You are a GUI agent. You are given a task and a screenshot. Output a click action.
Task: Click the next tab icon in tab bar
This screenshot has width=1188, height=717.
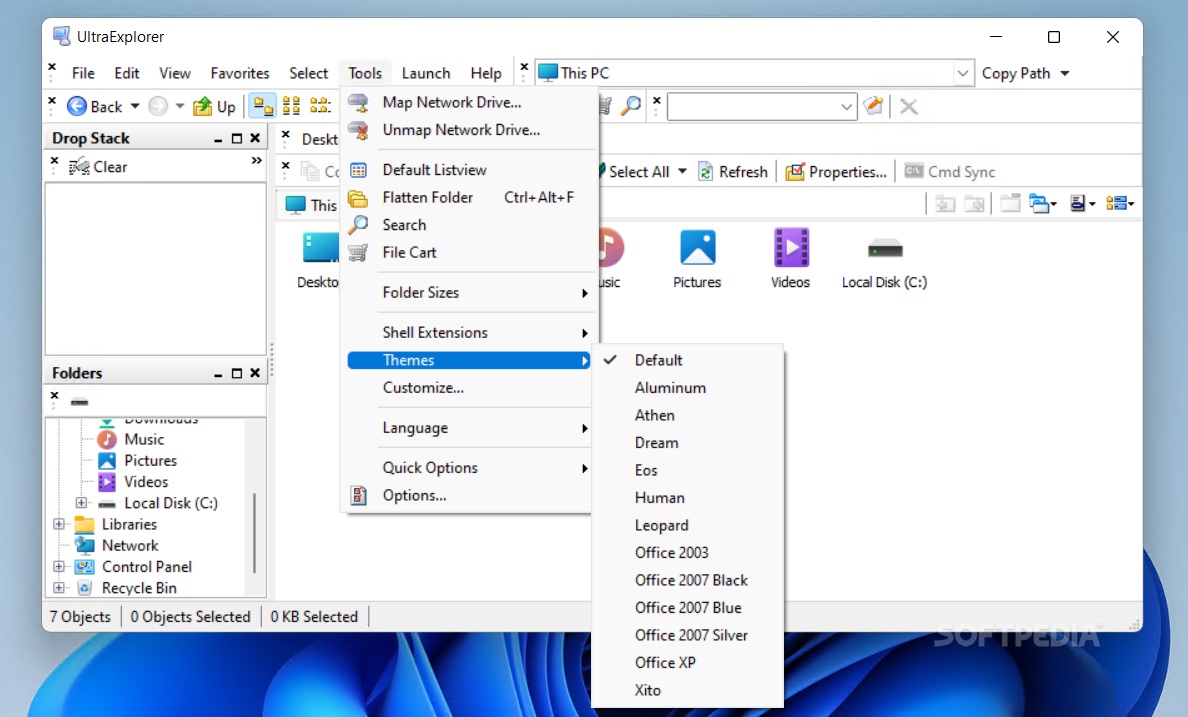974,203
